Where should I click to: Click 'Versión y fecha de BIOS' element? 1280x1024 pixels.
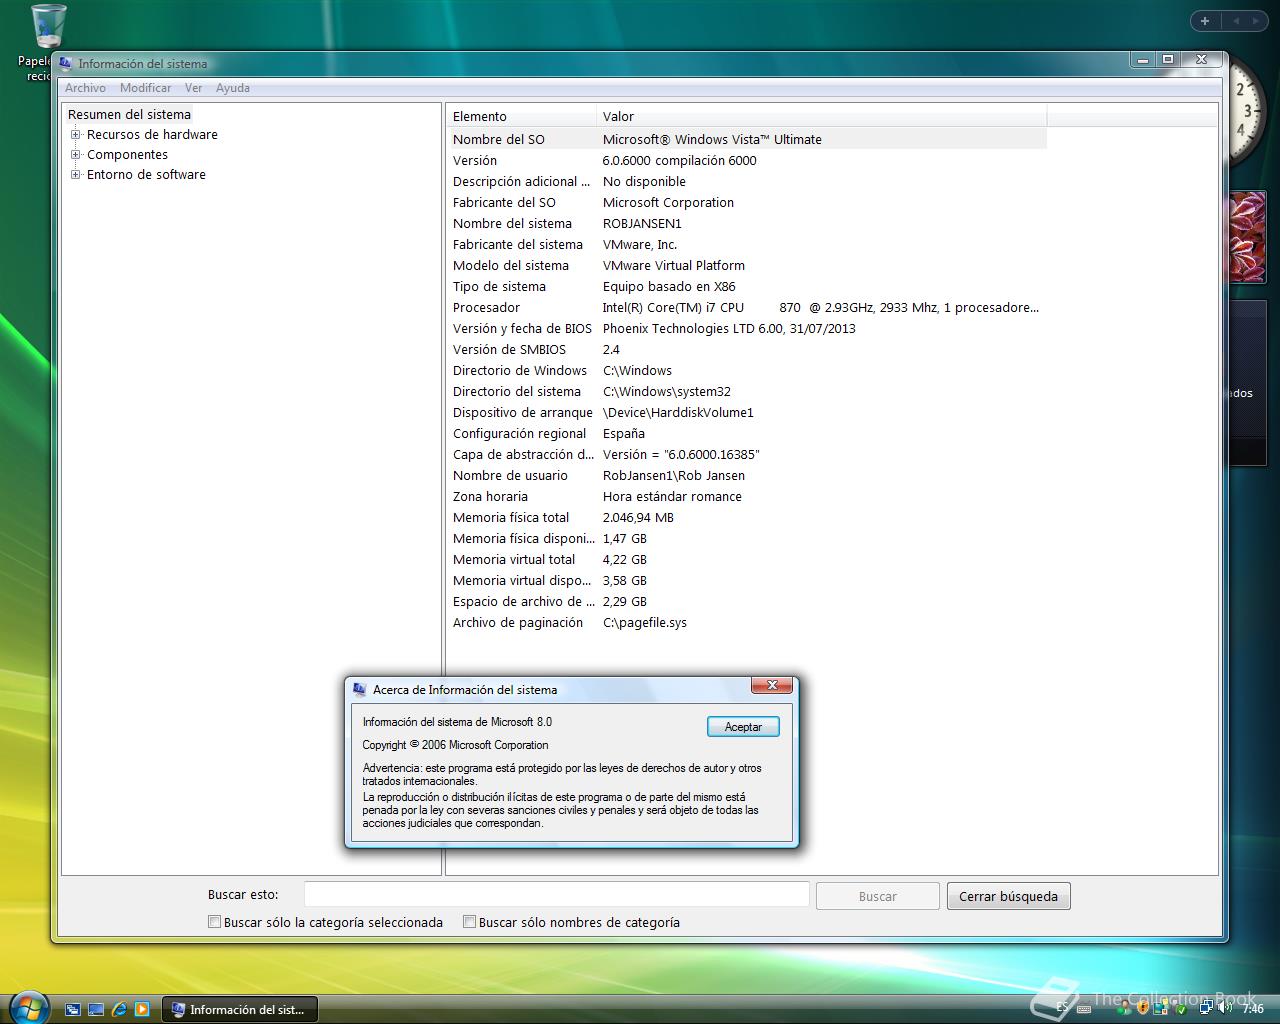tap(522, 328)
